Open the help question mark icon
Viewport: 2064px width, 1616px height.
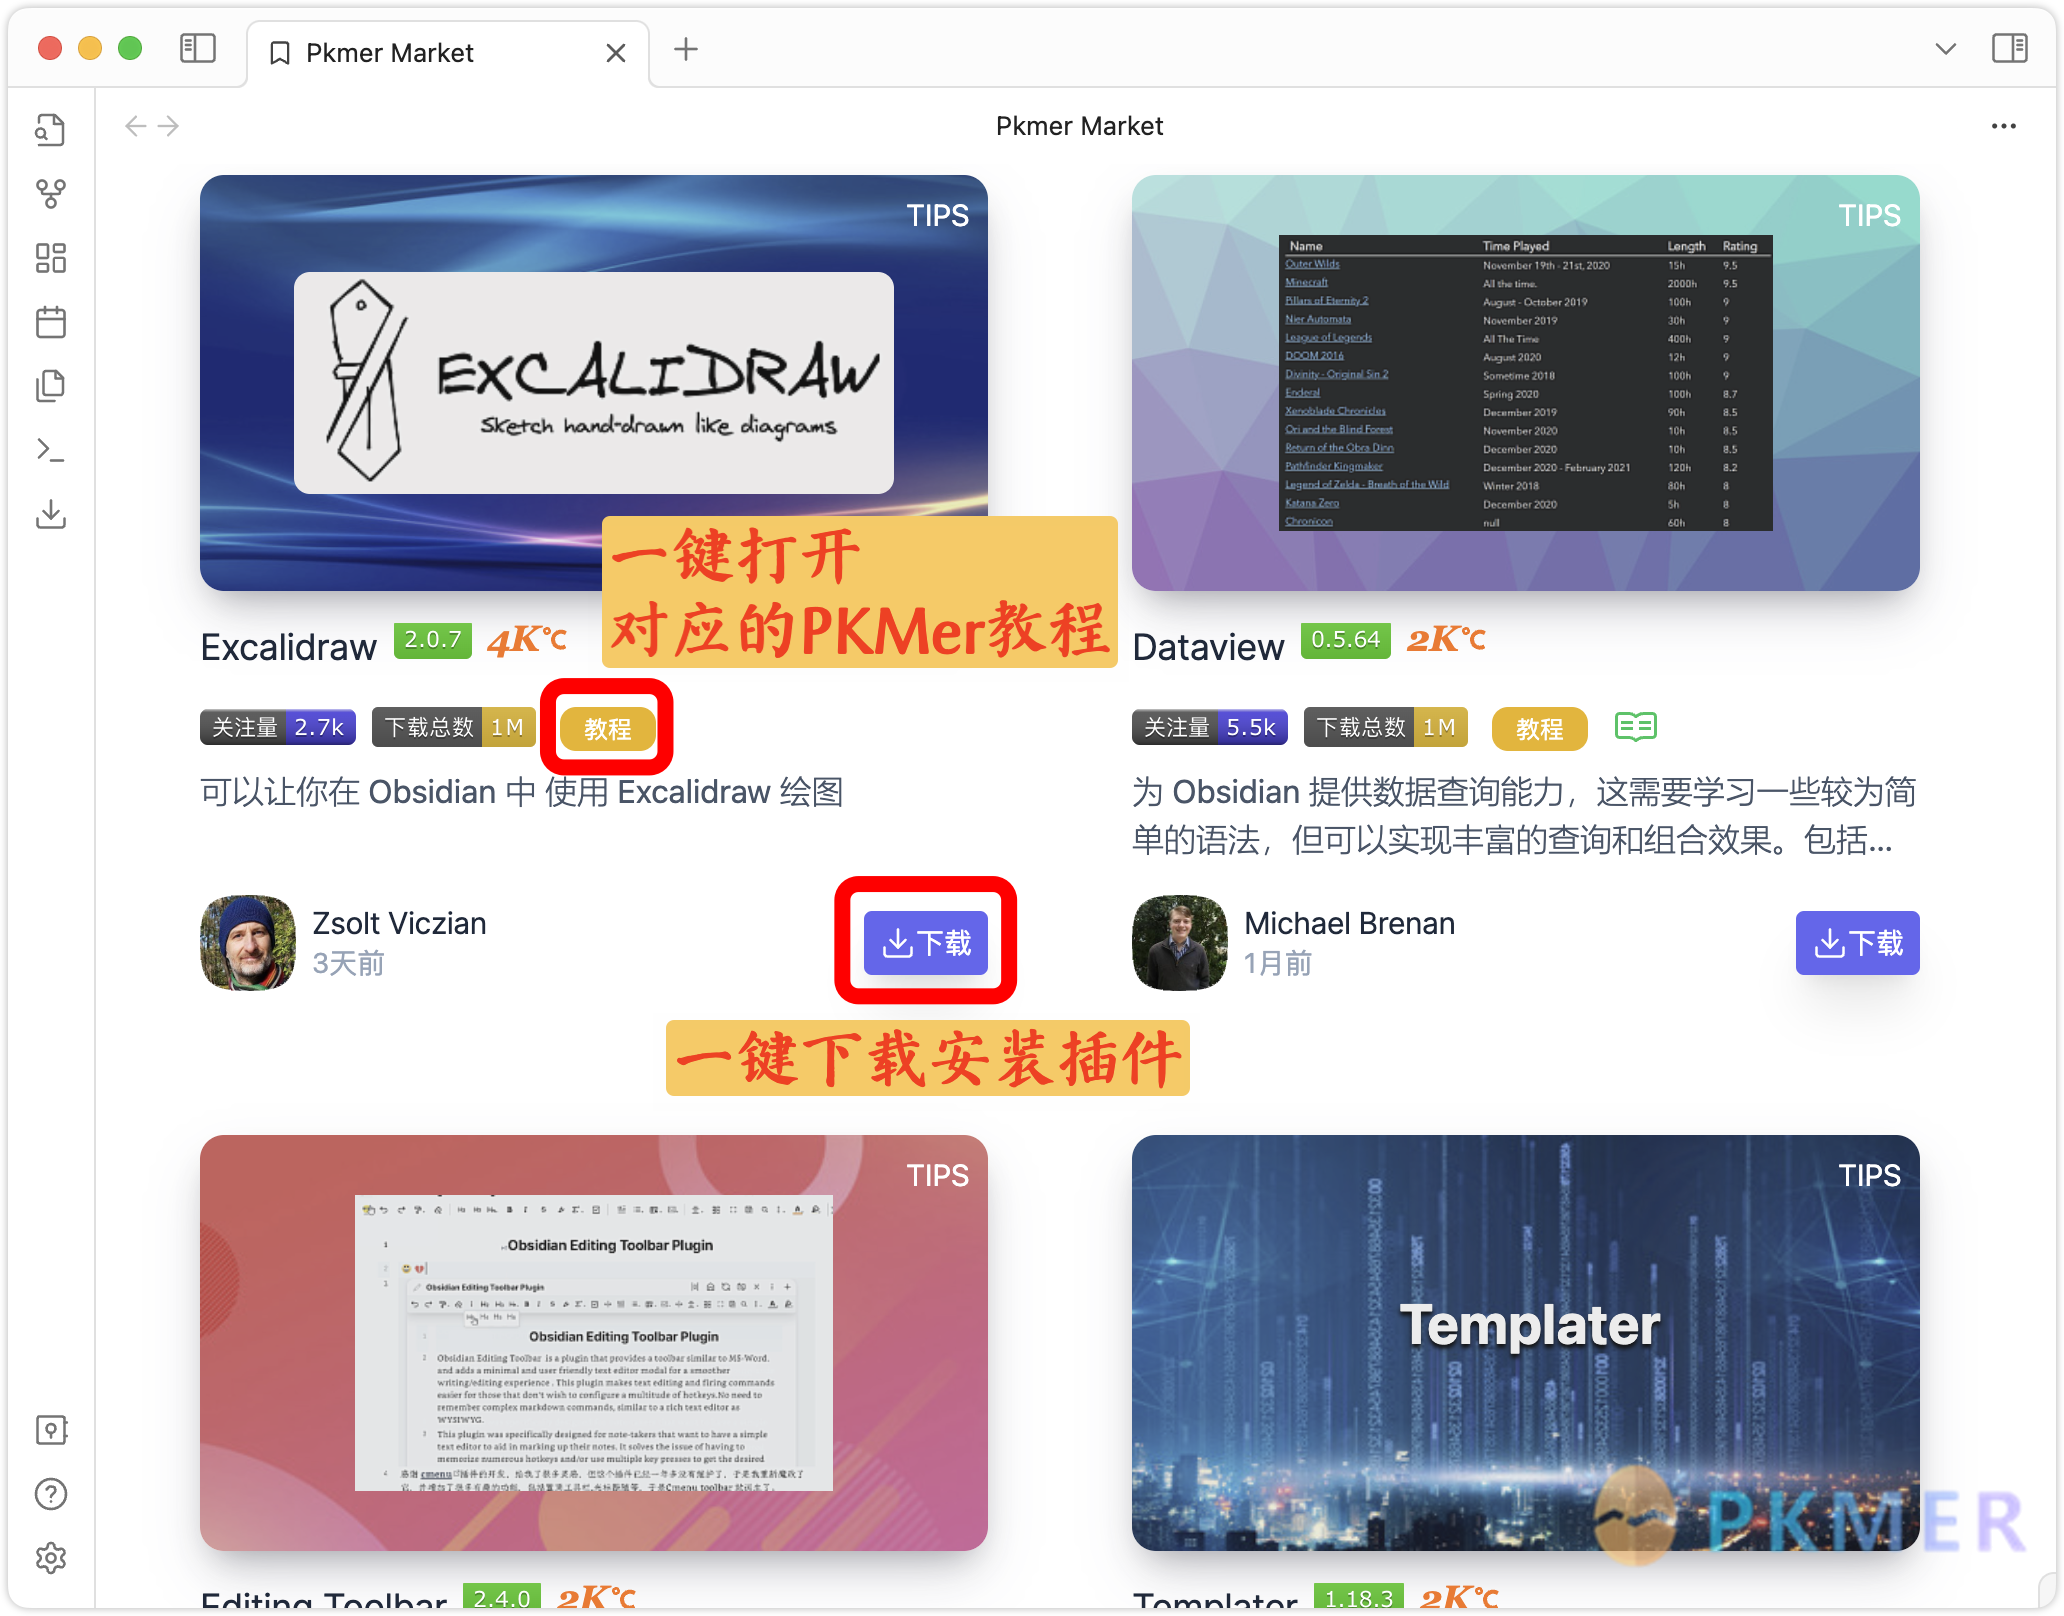[x=51, y=1494]
